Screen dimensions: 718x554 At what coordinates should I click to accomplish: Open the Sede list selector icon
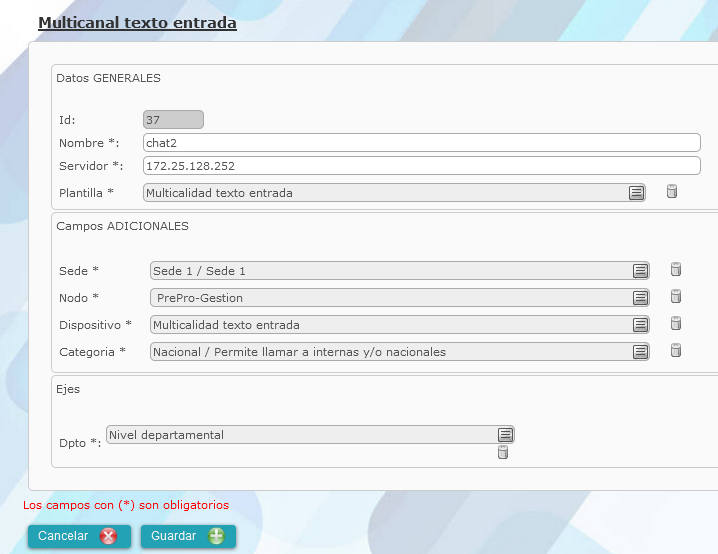tap(640, 271)
